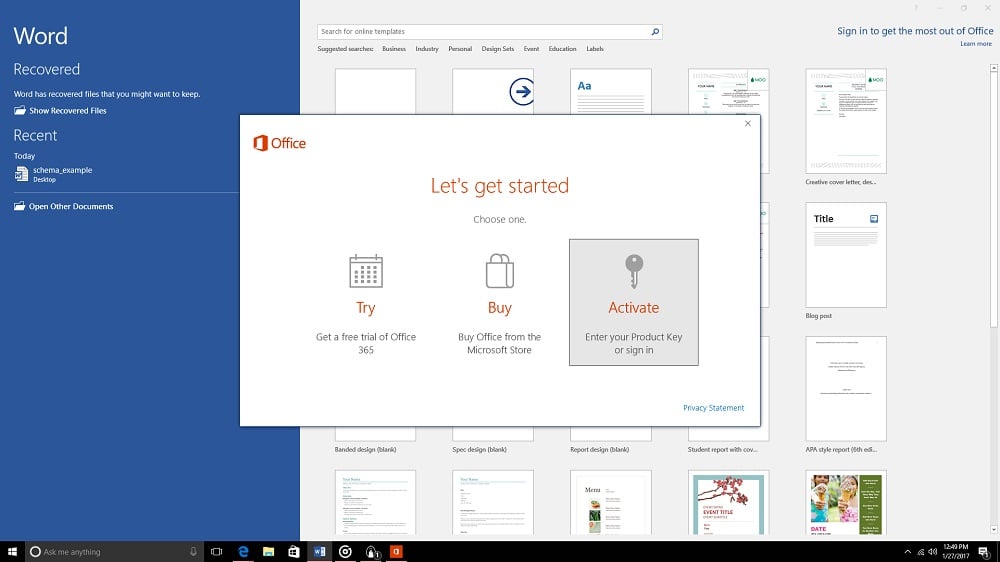Select the Personal suggested search
The height and width of the screenshot is (562, 1000).
(x=460, y=48)
